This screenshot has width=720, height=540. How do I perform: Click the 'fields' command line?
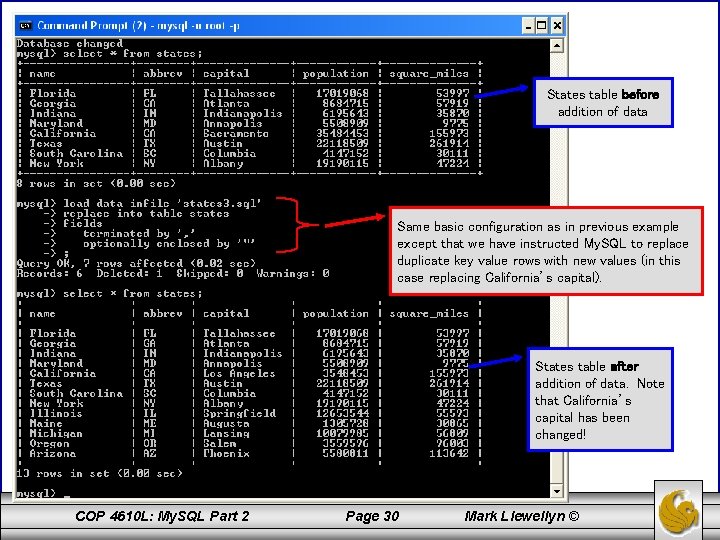pyautogui.click(x=83, y=224)
